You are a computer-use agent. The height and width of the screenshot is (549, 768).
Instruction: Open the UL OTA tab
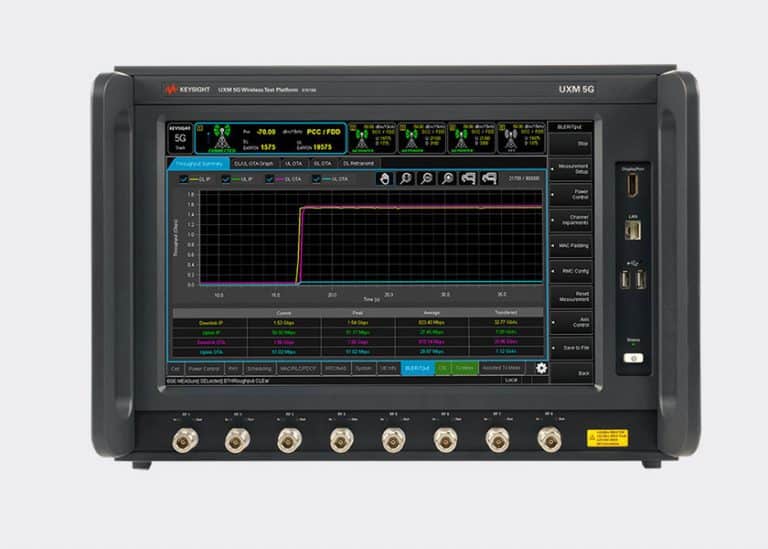coord(294,164)
